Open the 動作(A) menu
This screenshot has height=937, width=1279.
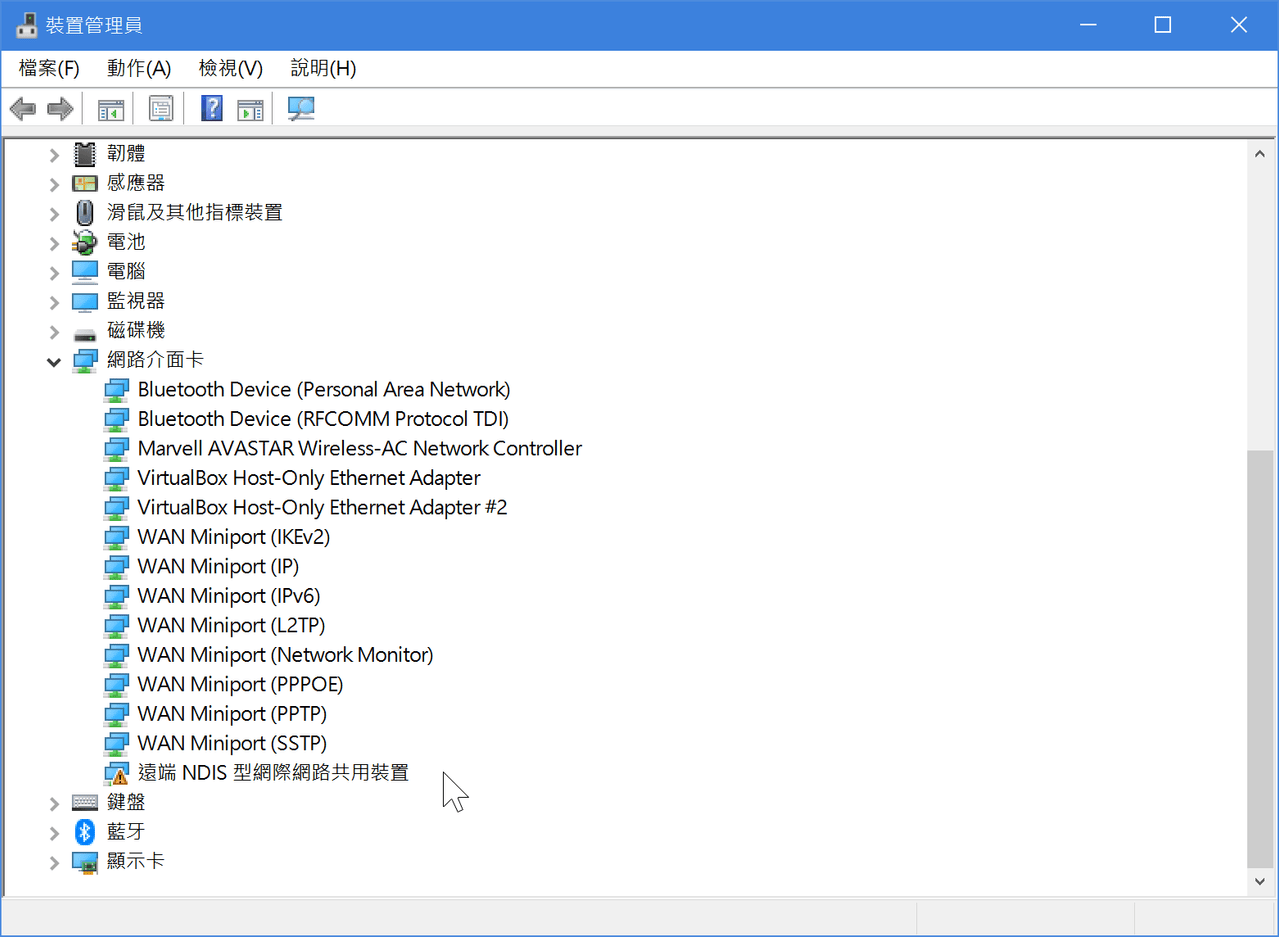pyautogui.click(x=139, y=68)
